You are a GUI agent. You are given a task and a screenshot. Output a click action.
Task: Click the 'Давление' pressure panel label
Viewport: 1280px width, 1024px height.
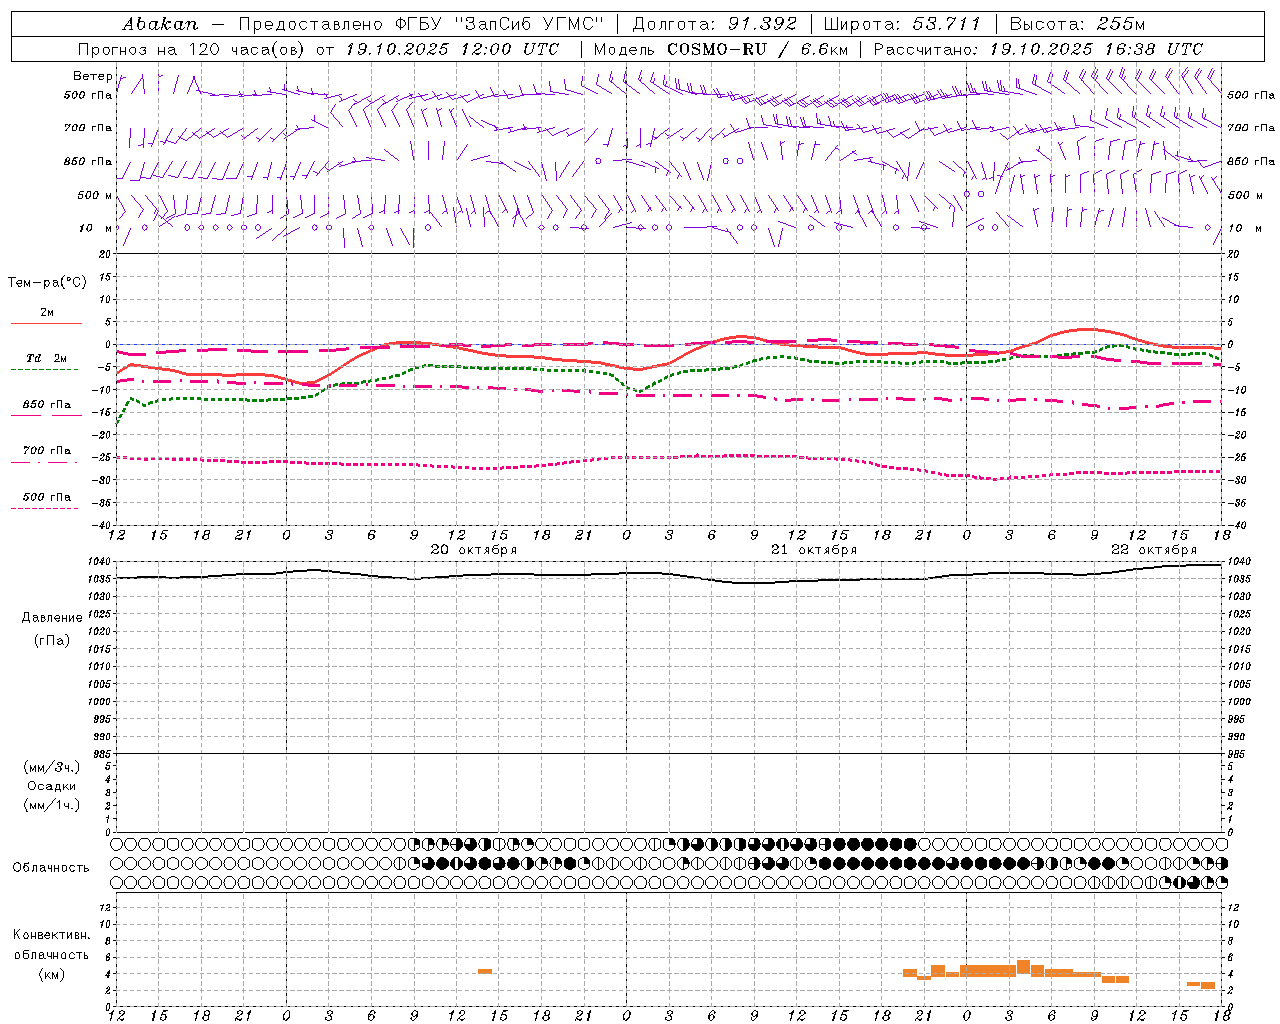point(51,618)
